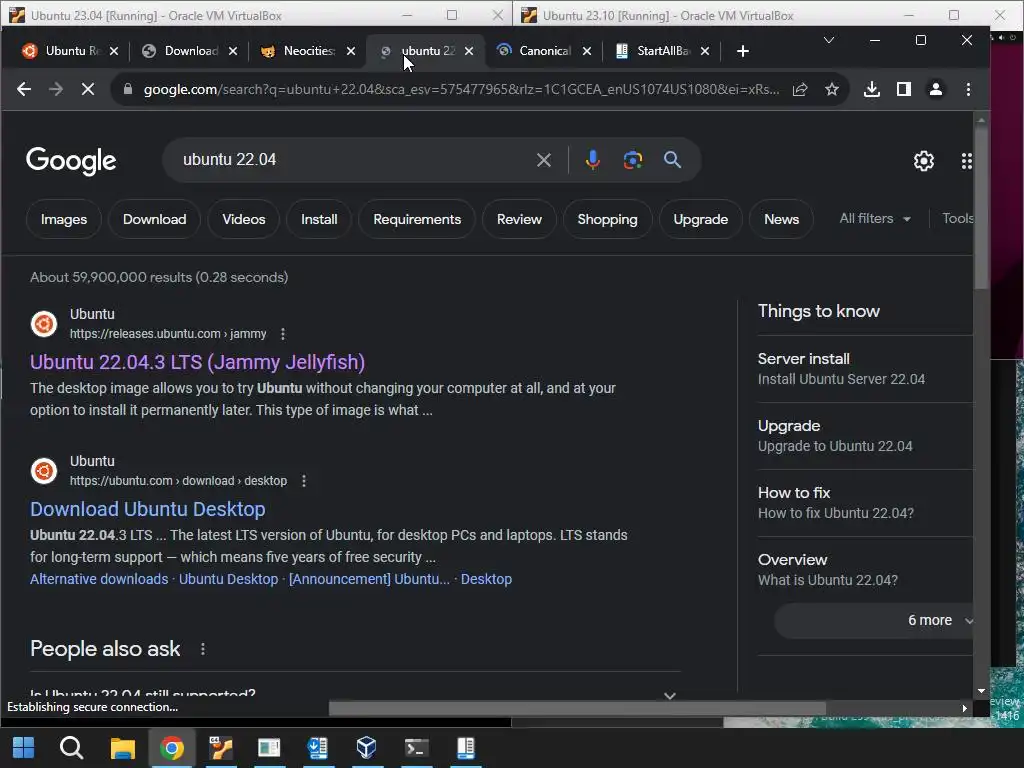Apply the Requirements filter chip
The width and height of the screenshot is (1024, 768).
point(417,219)
